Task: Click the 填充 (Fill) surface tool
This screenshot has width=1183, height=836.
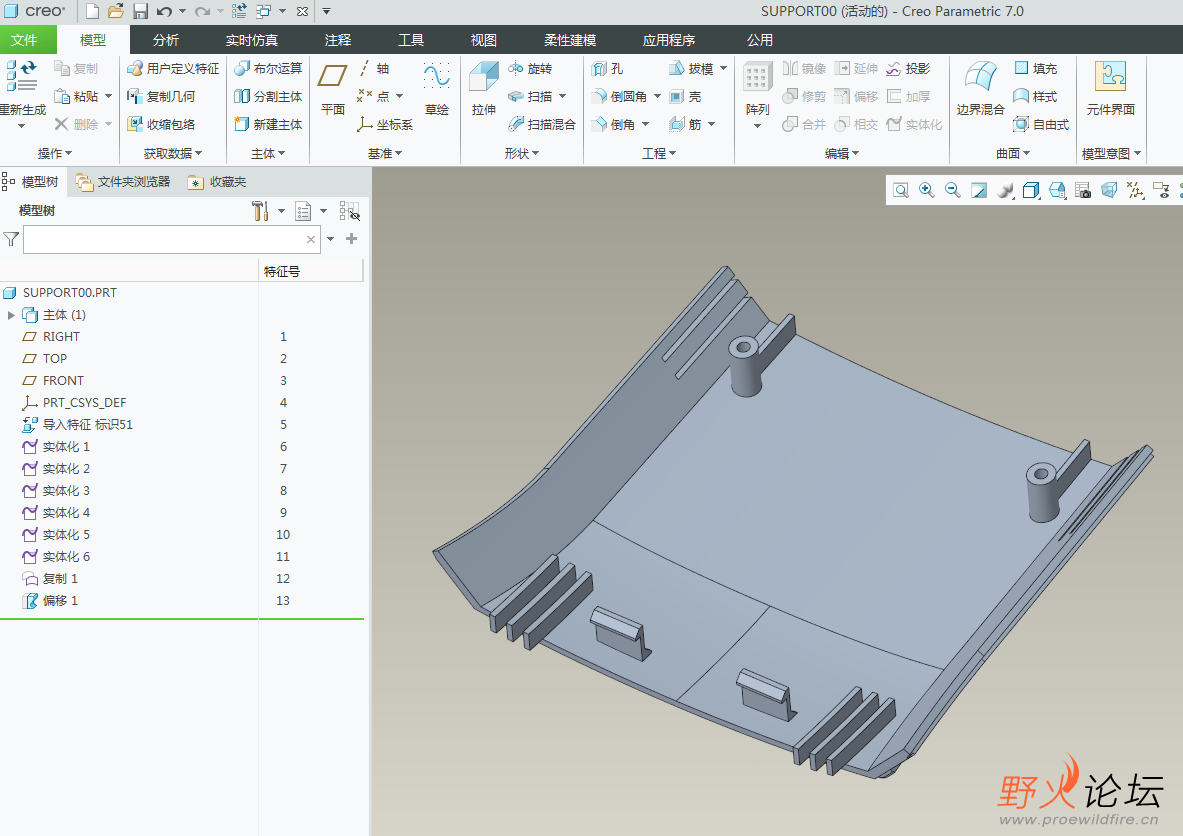Action: point(1035,69)
